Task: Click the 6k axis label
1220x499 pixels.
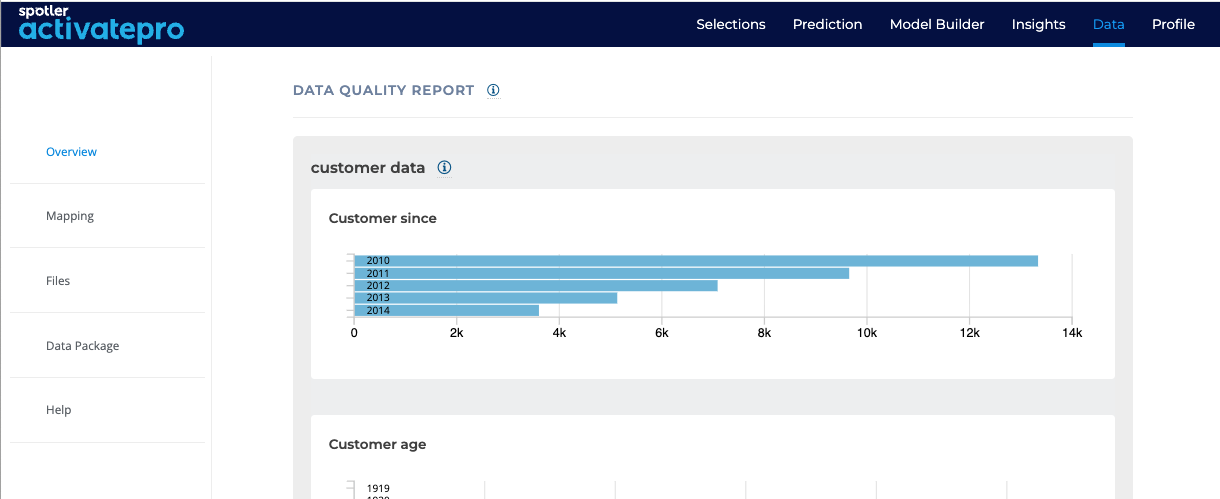Action: (x=661, y=333)
